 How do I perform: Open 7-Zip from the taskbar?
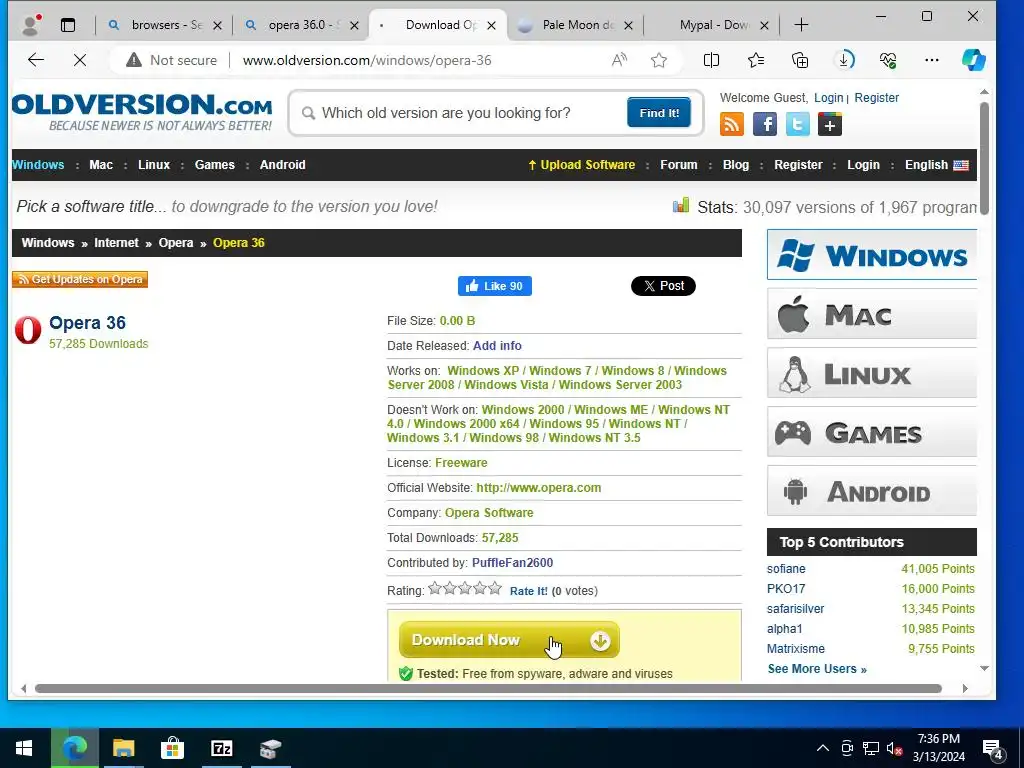[x=221, y=748]
